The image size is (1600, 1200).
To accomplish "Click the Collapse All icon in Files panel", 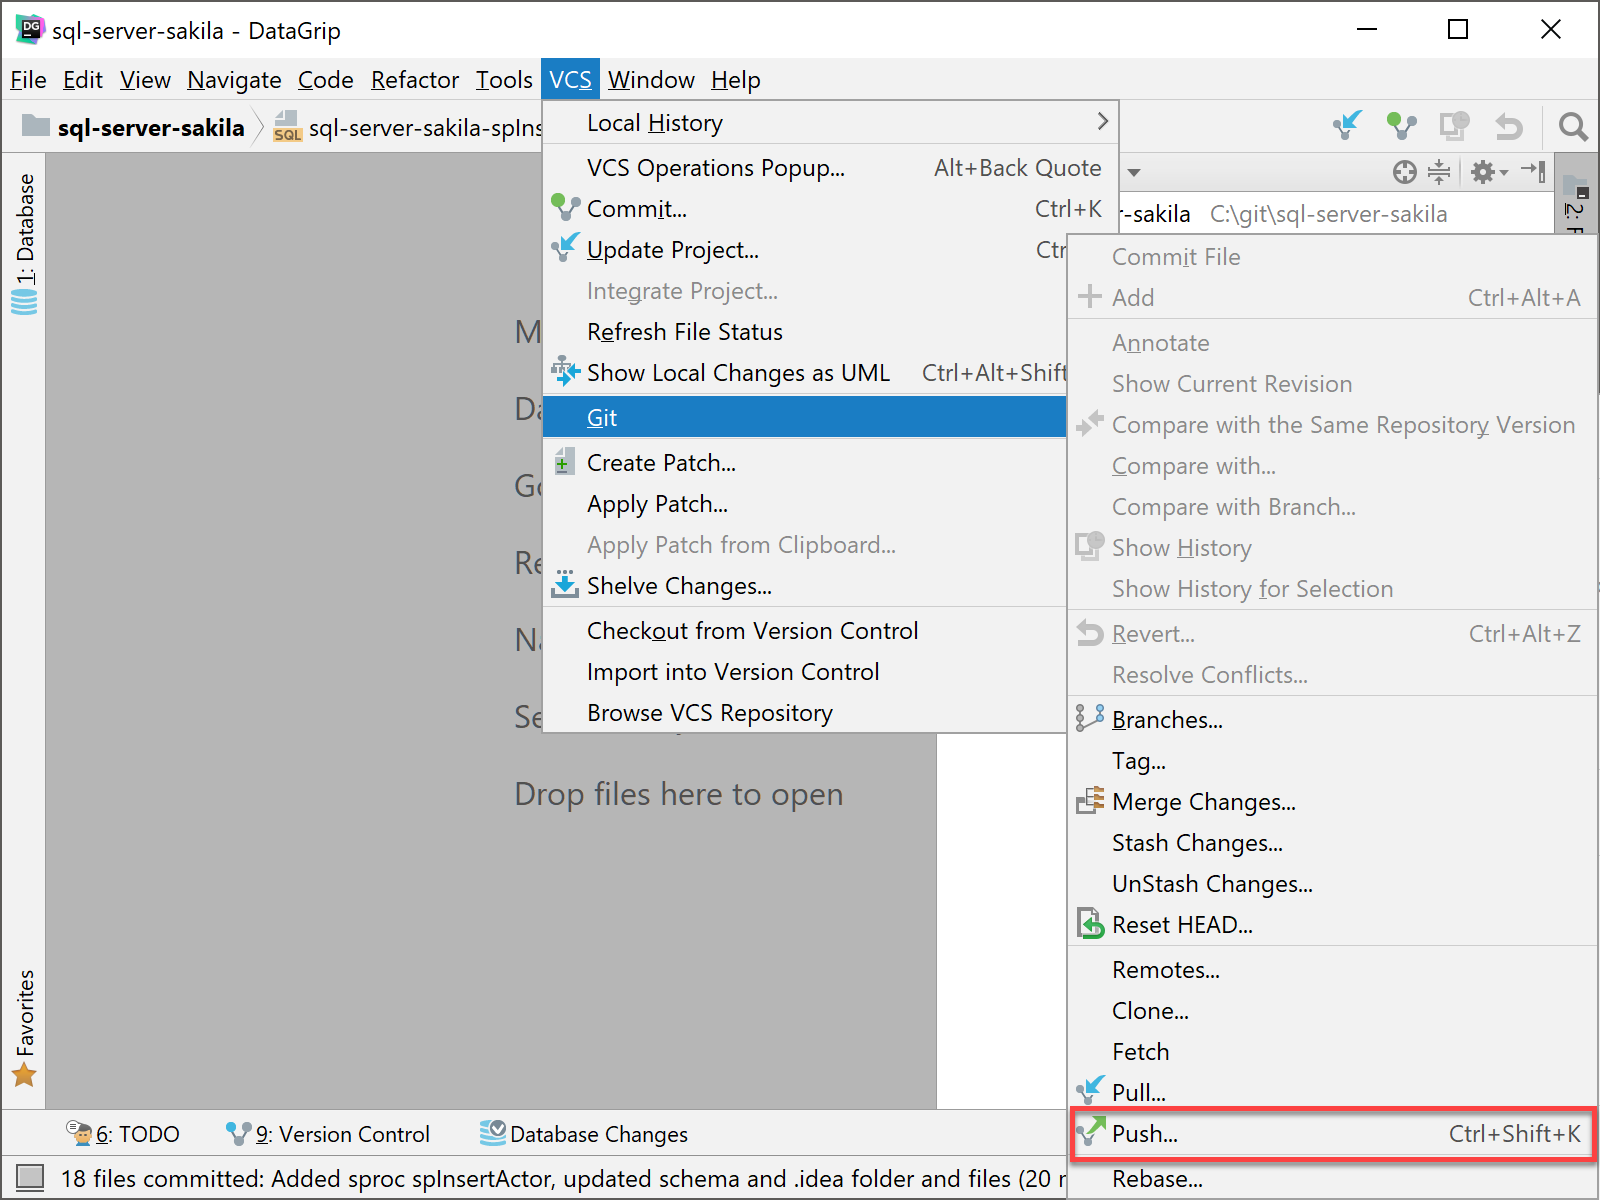I will pyautogui.click(x=1439, y=172).
